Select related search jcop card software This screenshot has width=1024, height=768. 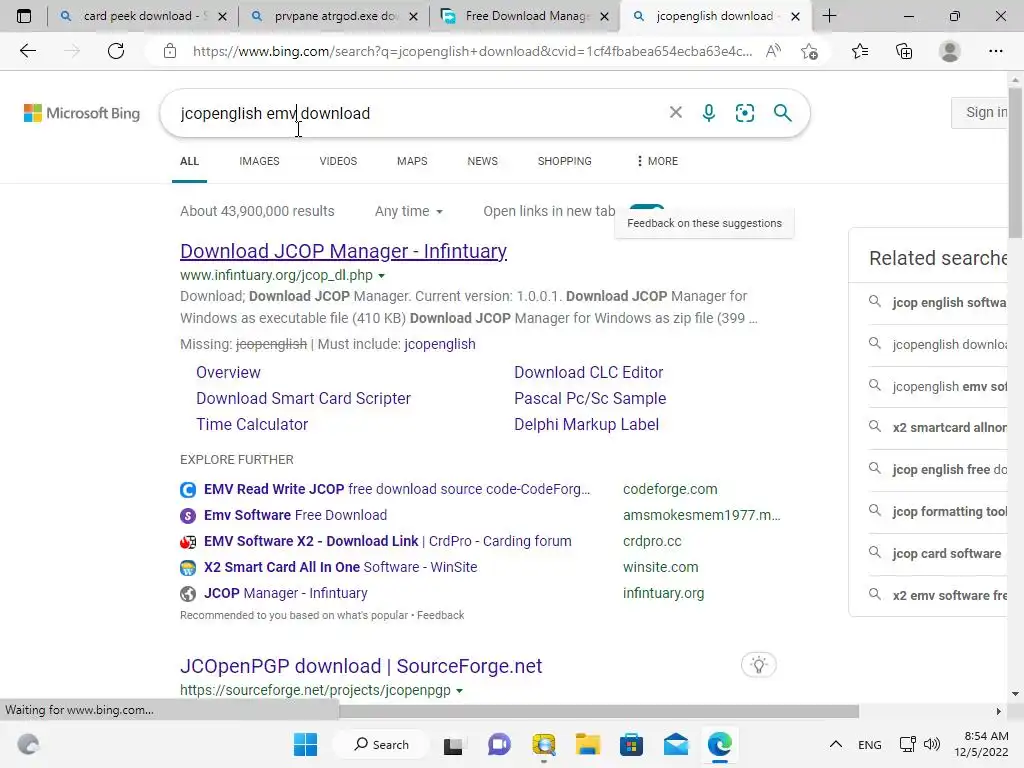click(947, 554)
